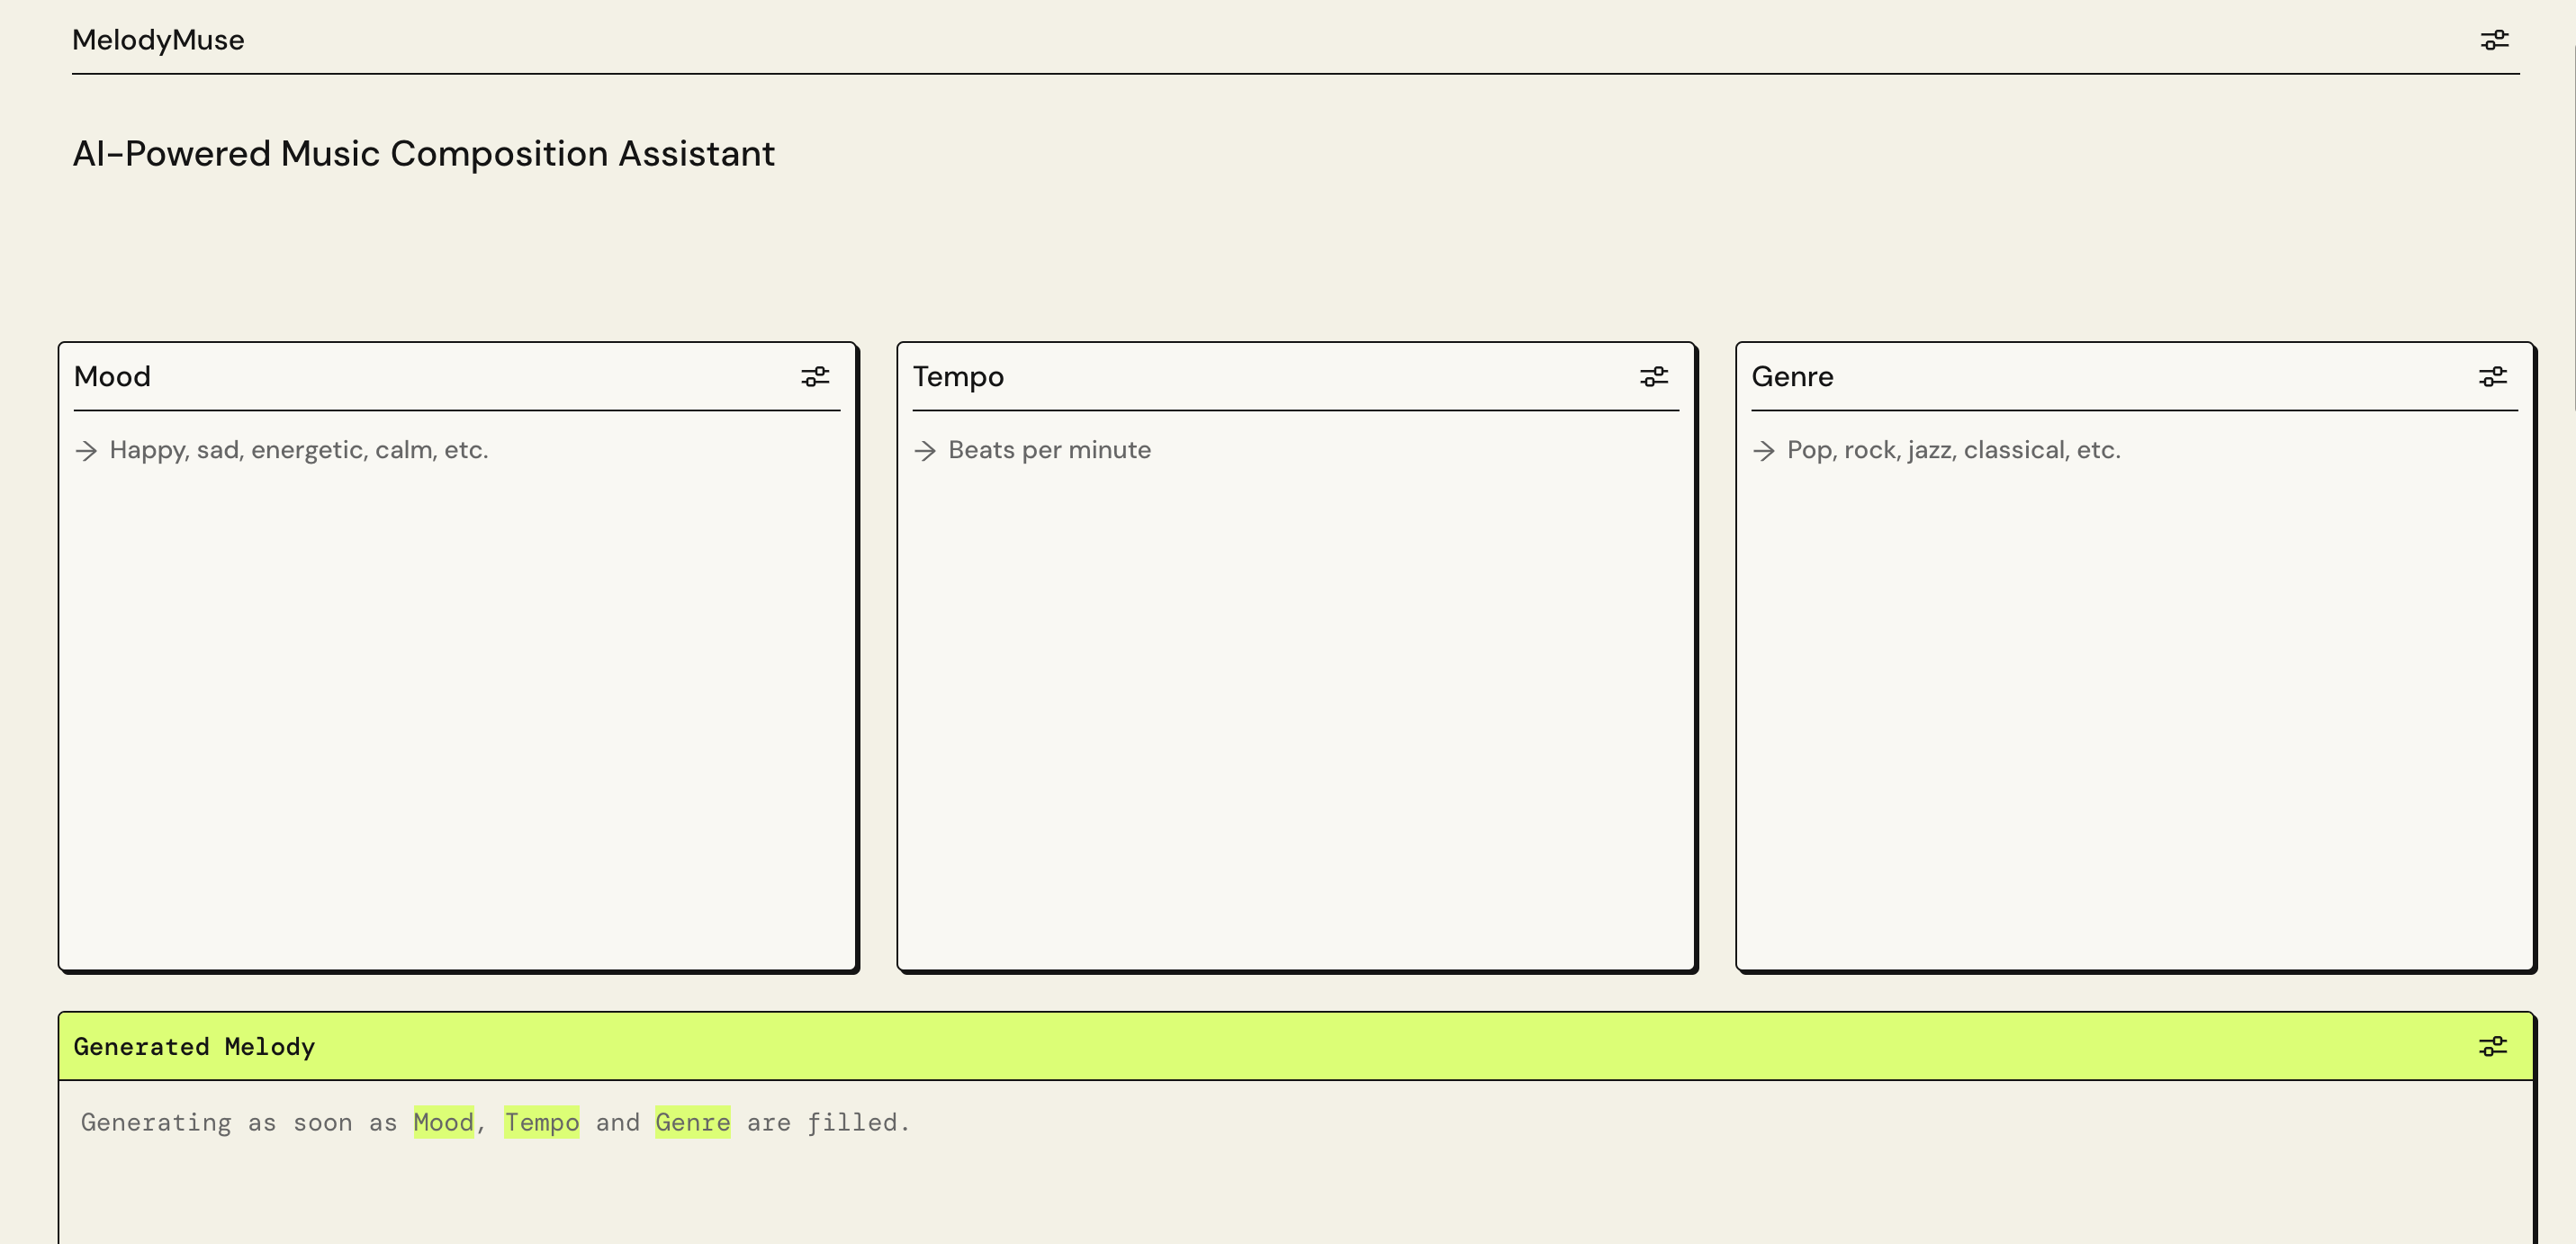The height and width of the screenshot is (1244, 2576).
Task: Click highlighted Tempo link in melody text
Action: pos(541,1122)
